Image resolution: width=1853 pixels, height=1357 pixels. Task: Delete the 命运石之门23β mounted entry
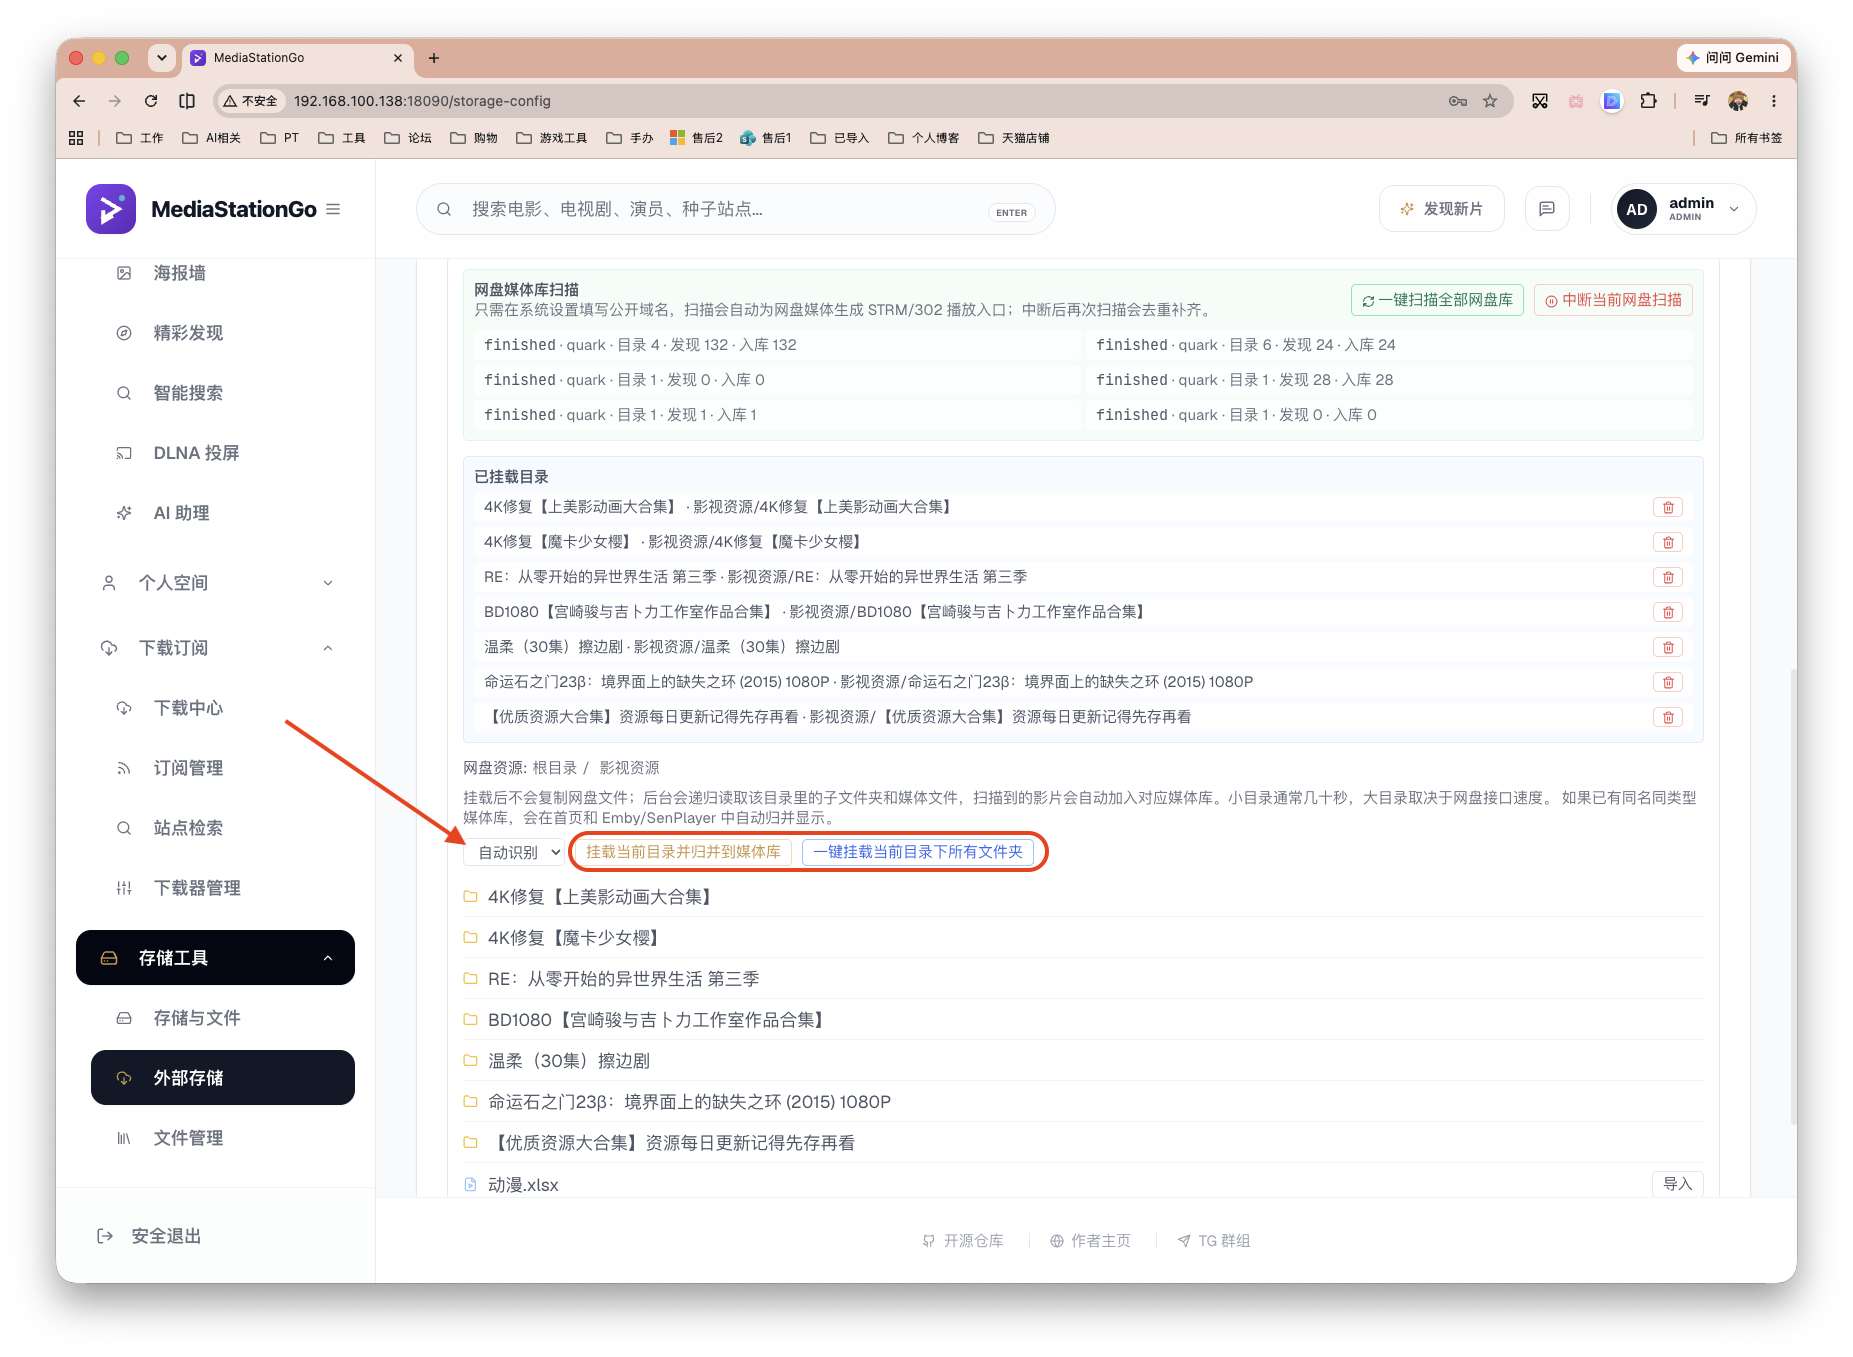pyautogui.click(x=1668, y=683)
